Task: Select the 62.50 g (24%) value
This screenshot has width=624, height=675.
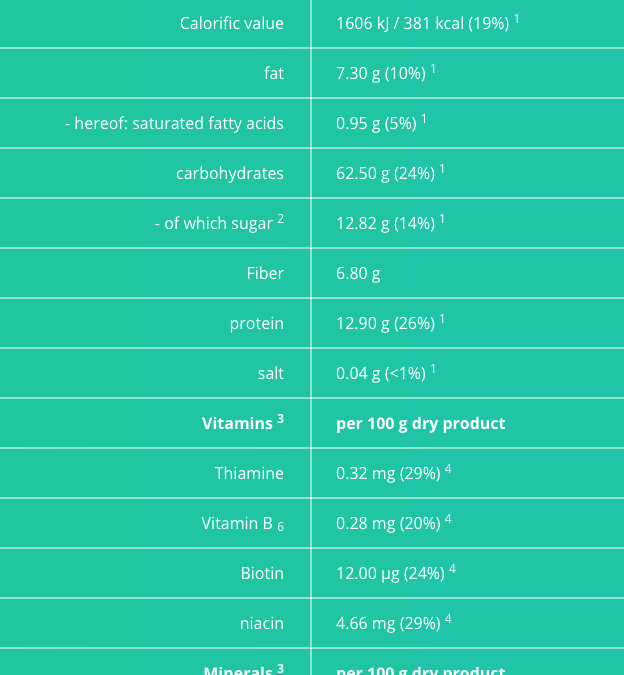Action: 385,173
